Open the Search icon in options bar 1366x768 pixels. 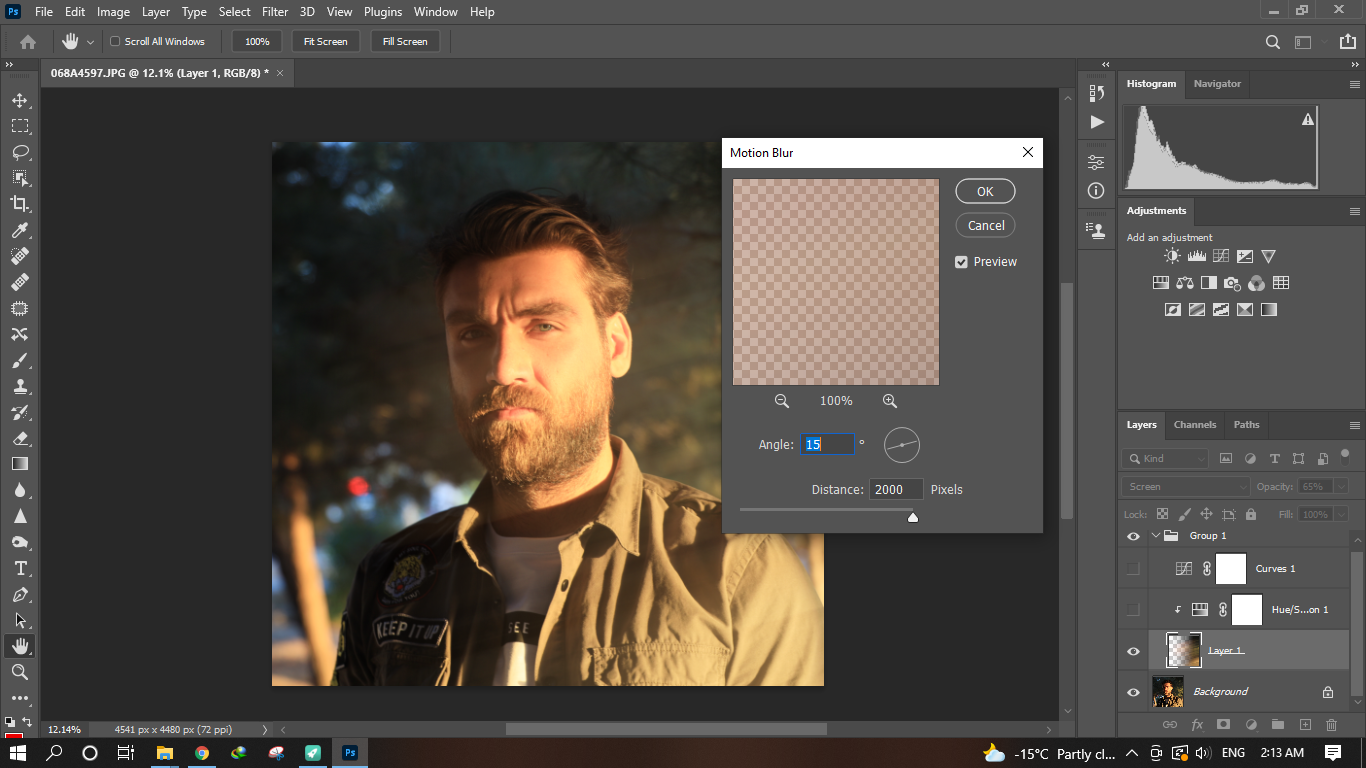1273,42
